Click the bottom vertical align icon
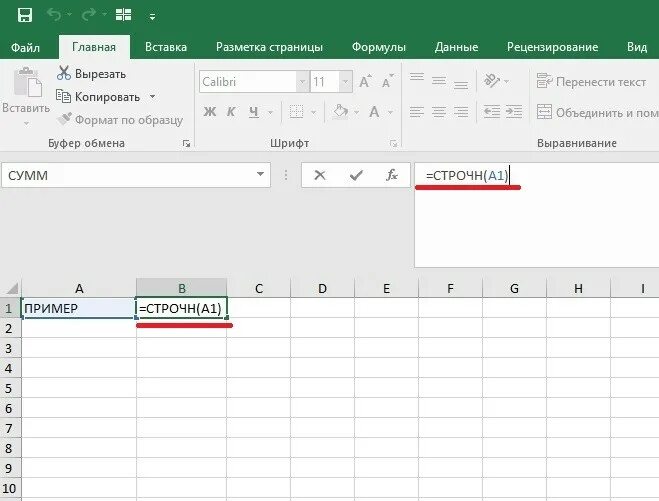The width and height of the screenshot is (659, 501). pyautogui.click(x=461, y=85)
